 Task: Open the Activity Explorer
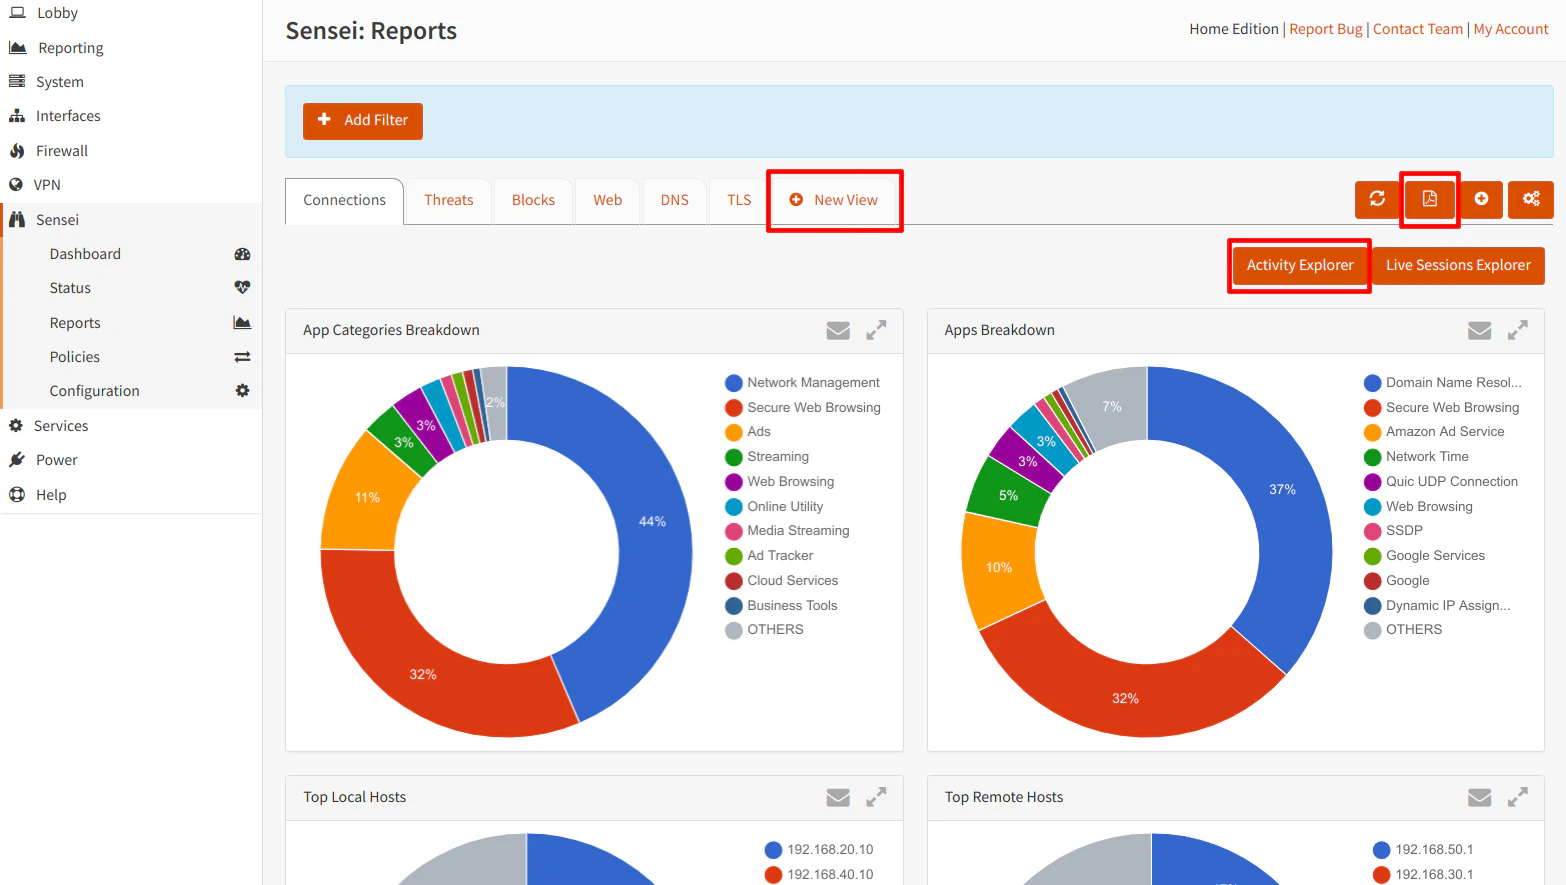(1299, 266)
